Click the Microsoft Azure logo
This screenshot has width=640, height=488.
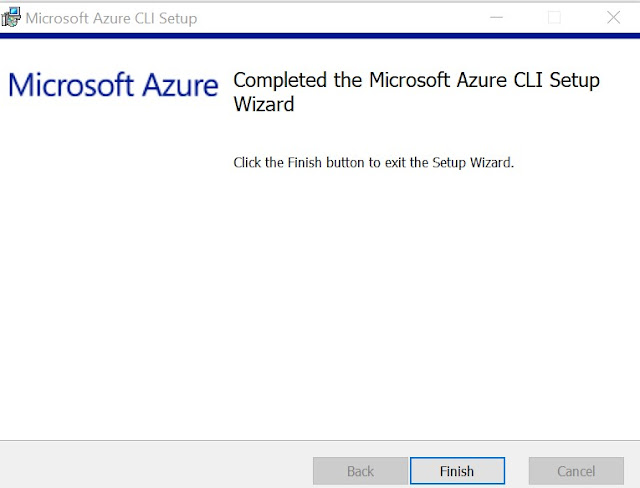coord(113,85)
